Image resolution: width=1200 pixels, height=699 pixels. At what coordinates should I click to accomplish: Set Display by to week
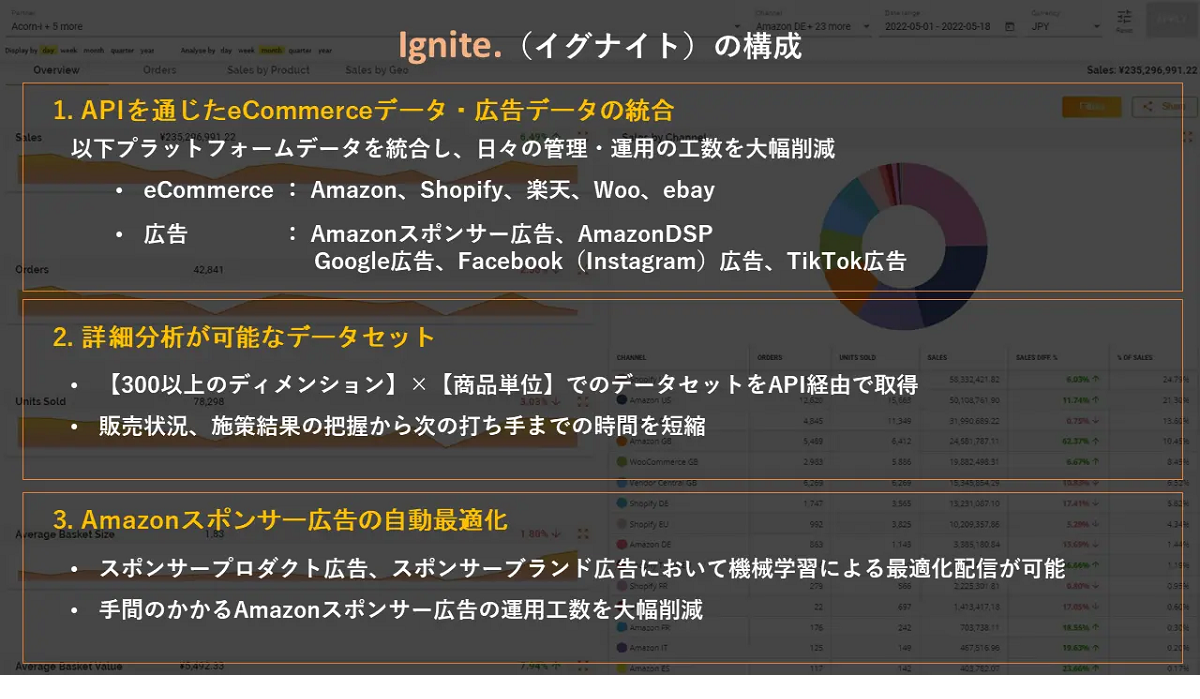[x=69, y=49]
